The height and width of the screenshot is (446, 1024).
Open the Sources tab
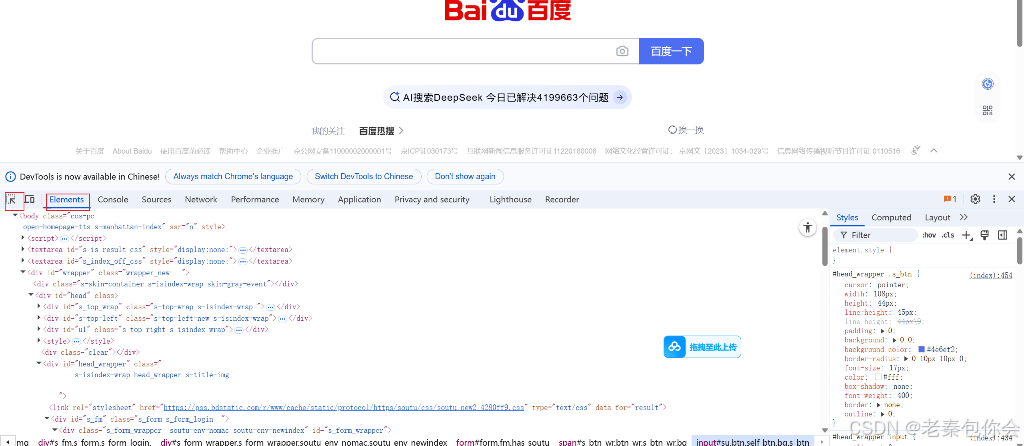pos(157,199)
